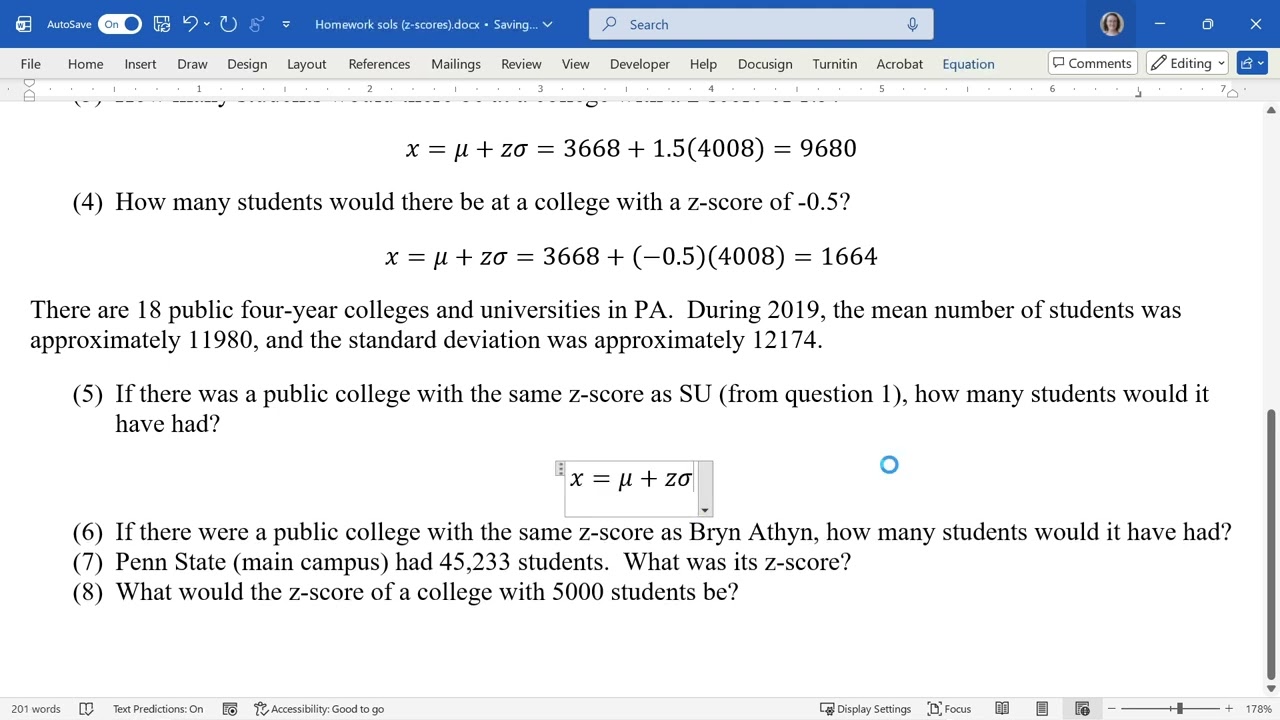Open Customize Quick Access Toolbar dropdown
Screen dimensions: 1280x720
coord(286,24)
